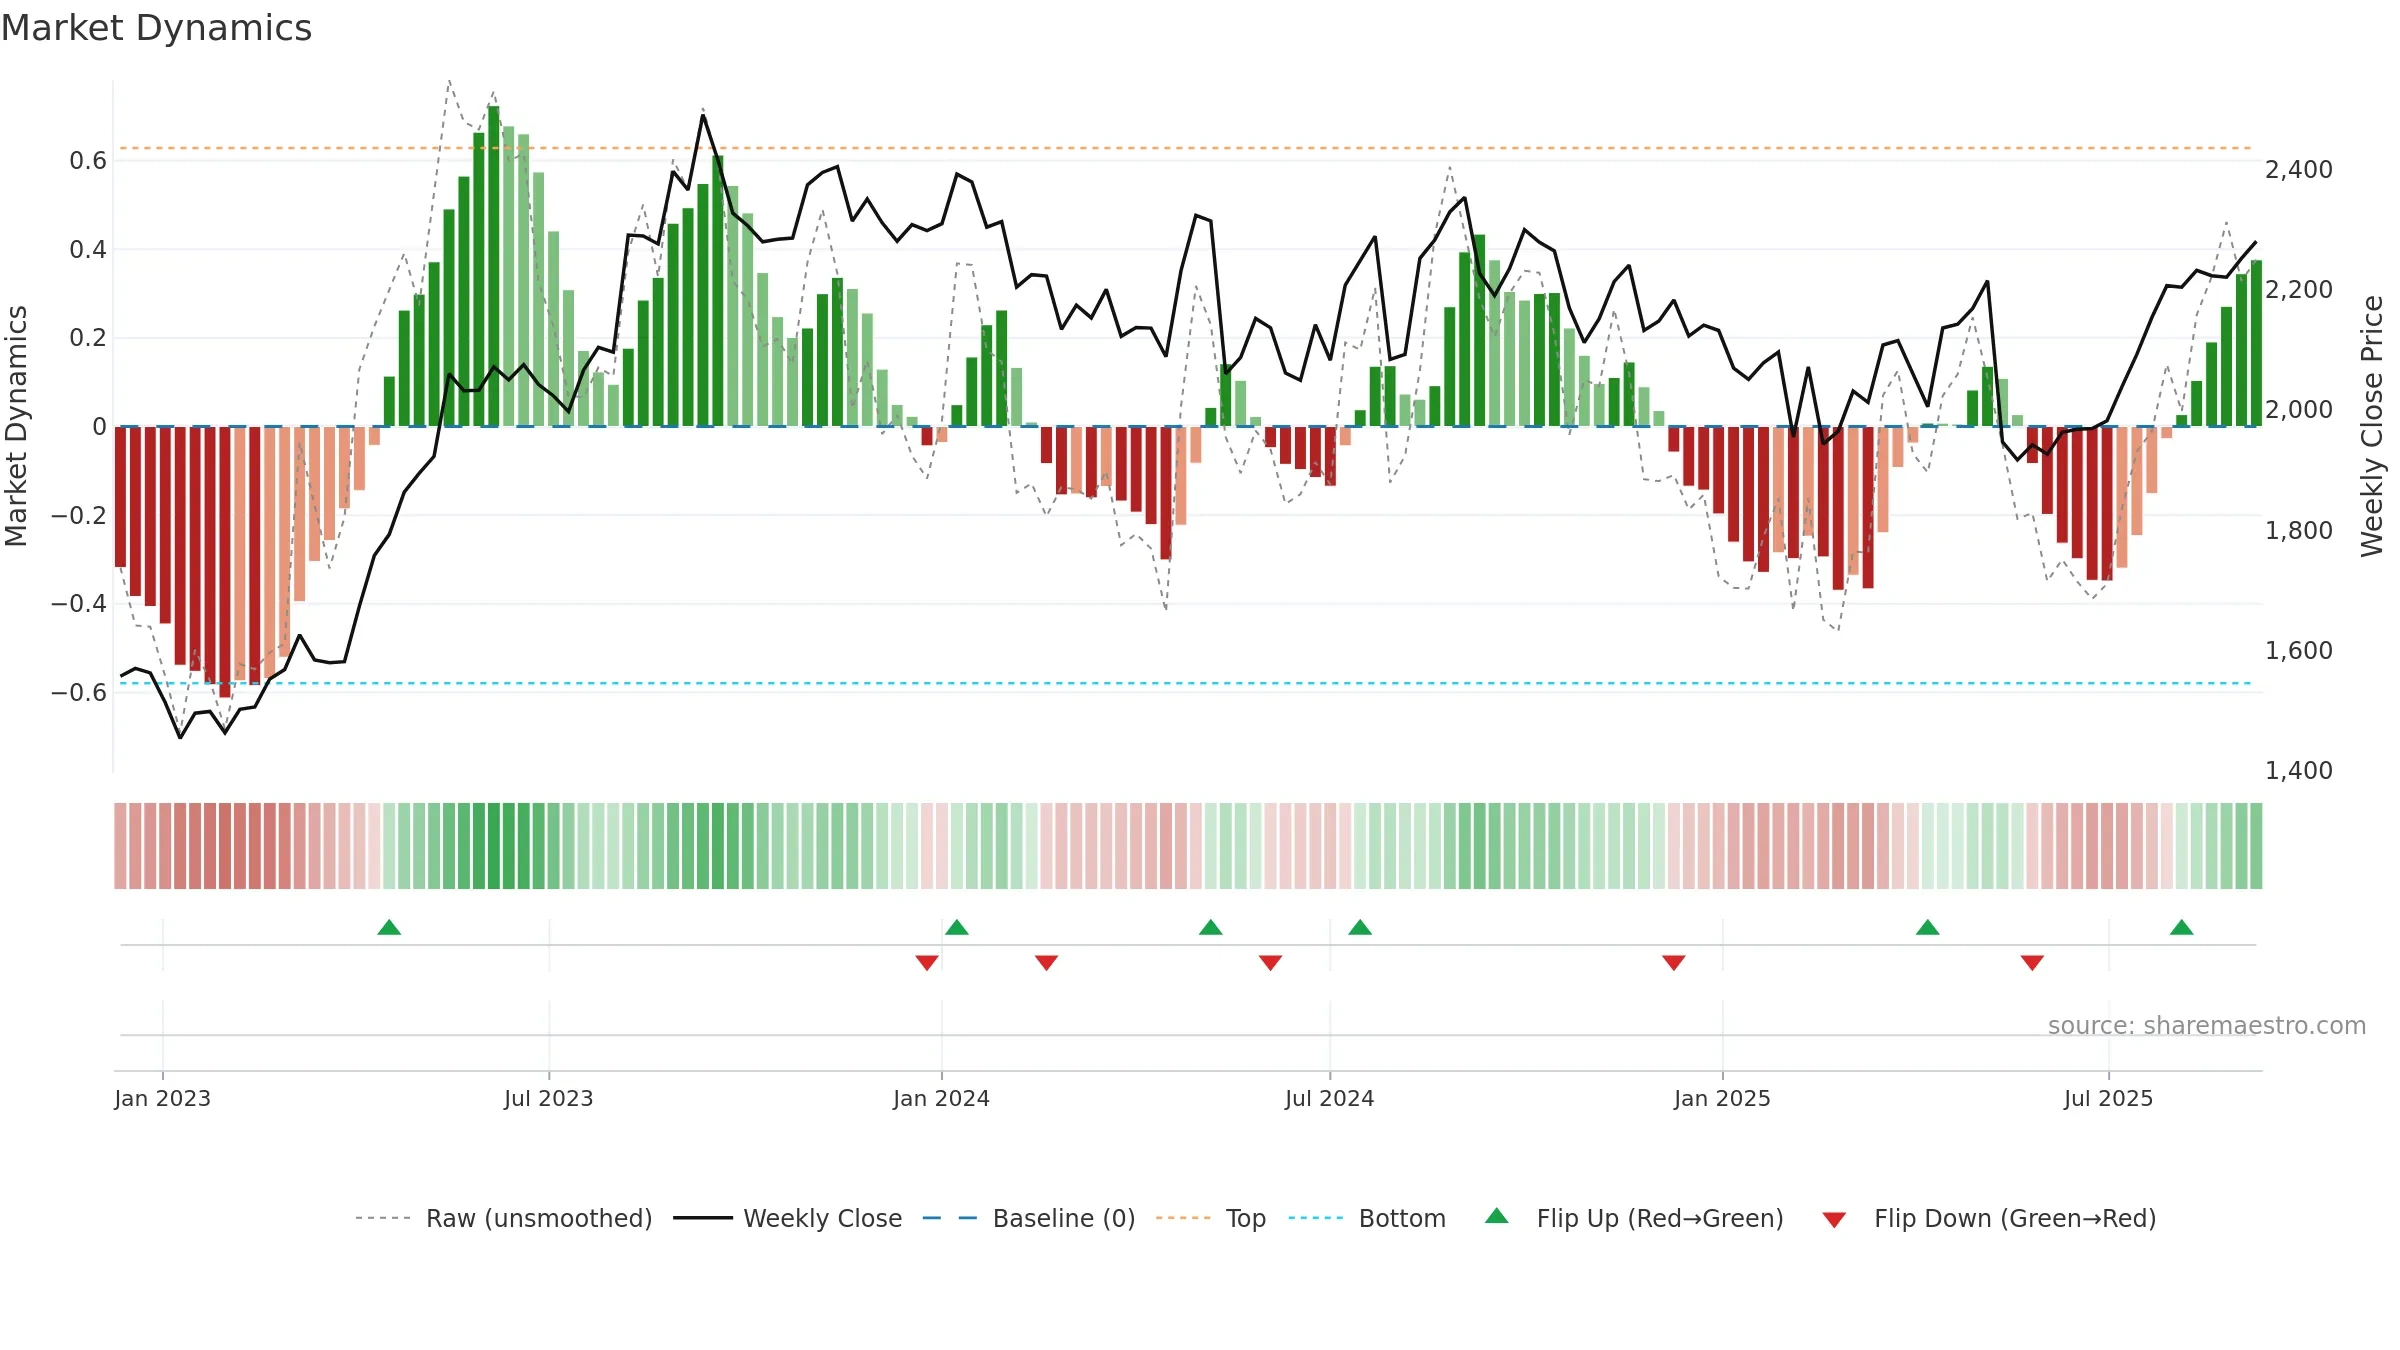Click the −0.2 left axis tick label
This screenshot has width=2400, height=1350.
[x=79, y=515]
